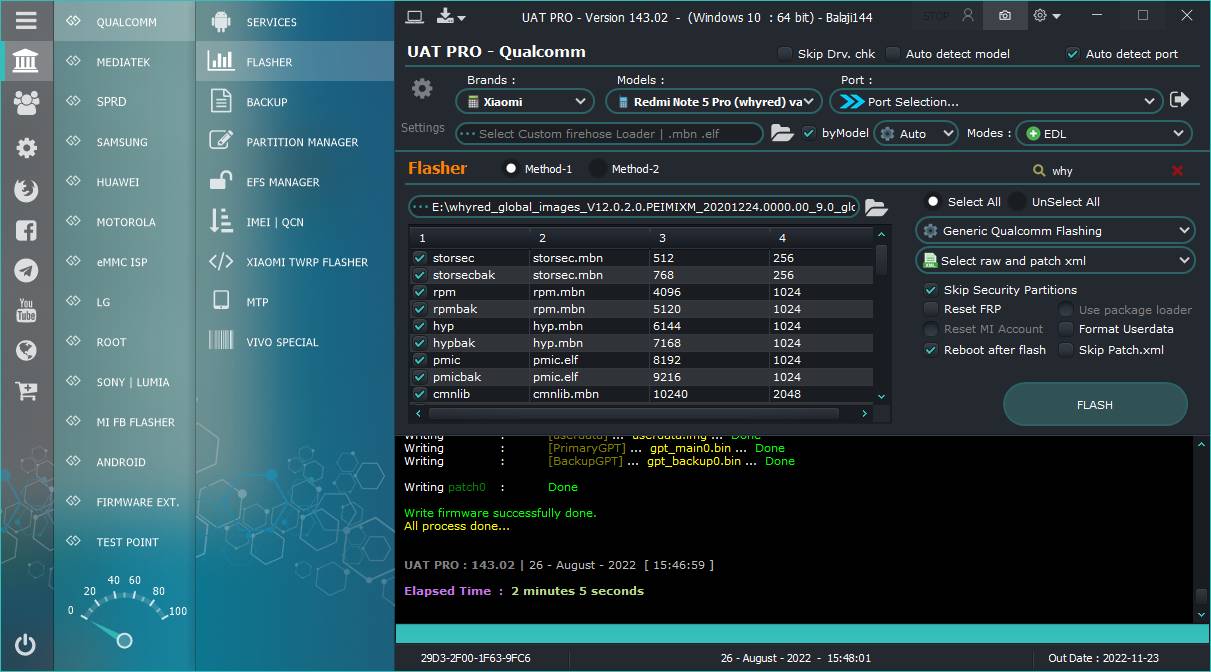Toggle Skip Drv. chk checkbox
The width and height of the screenshot is (1211, 672).
point(785,54)
